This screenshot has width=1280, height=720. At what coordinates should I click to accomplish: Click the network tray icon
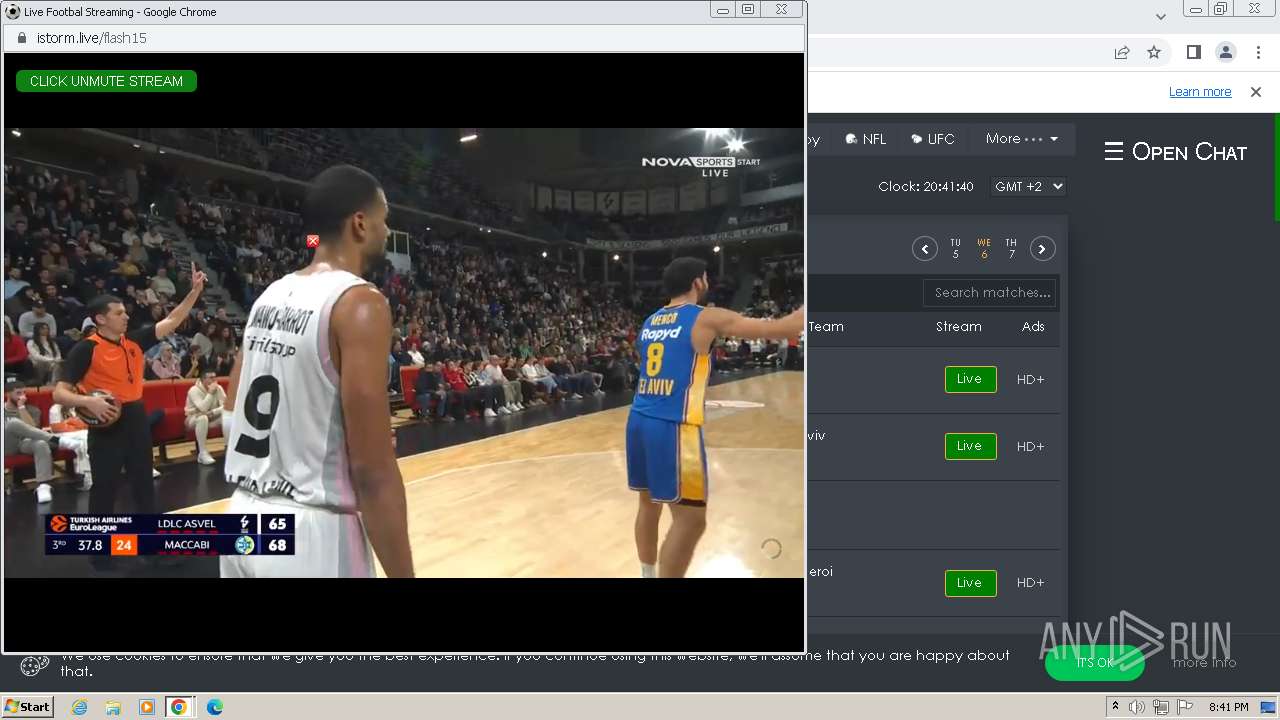coord(1160,707)
